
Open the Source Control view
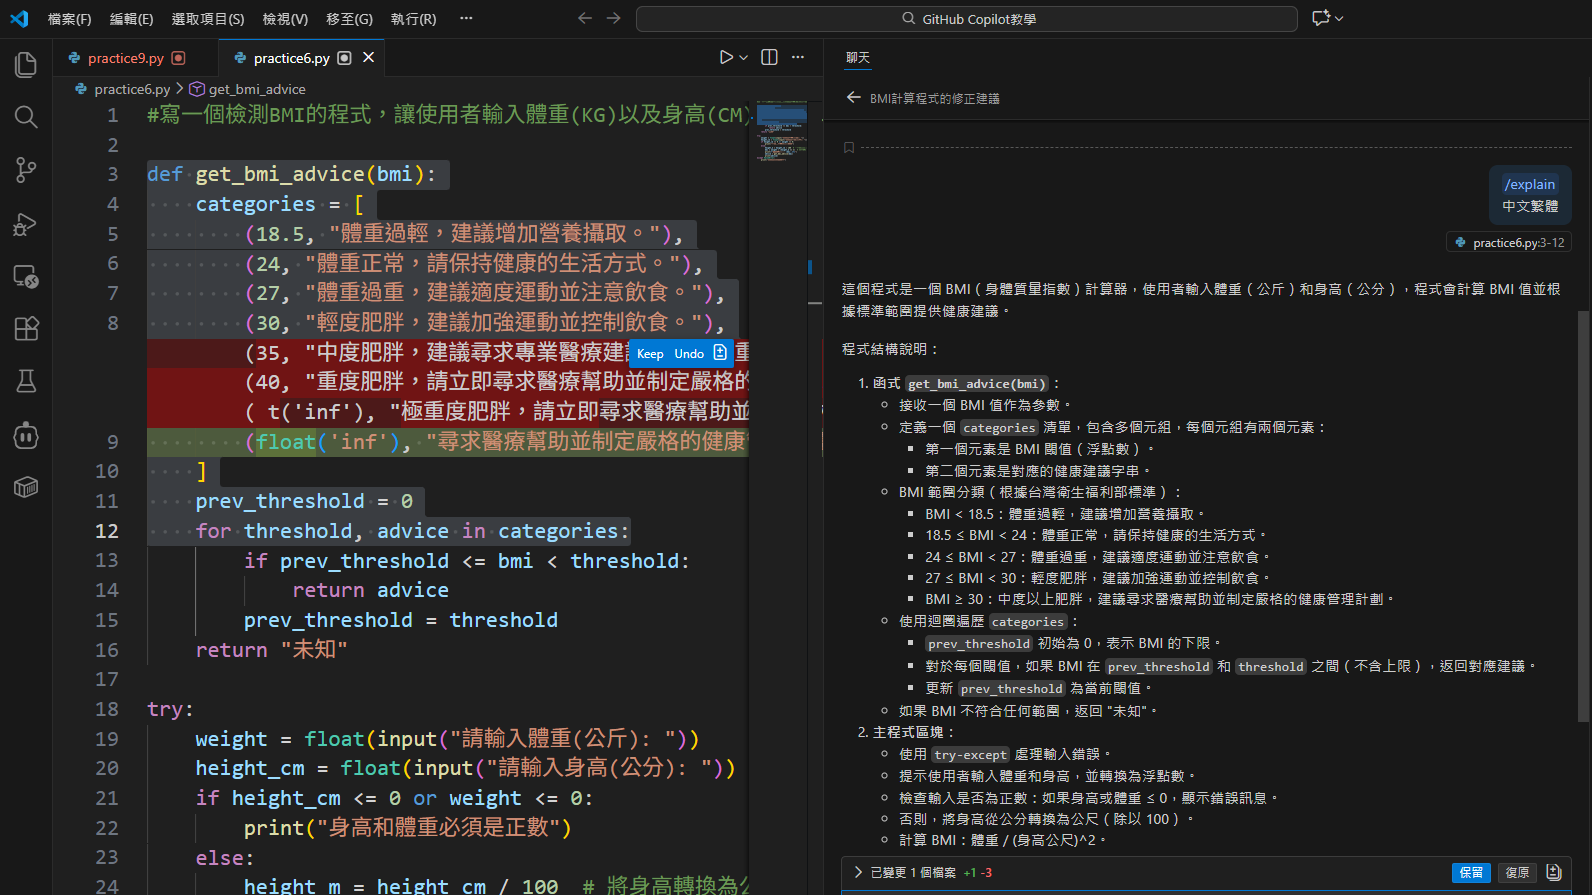tap(26, 170)
